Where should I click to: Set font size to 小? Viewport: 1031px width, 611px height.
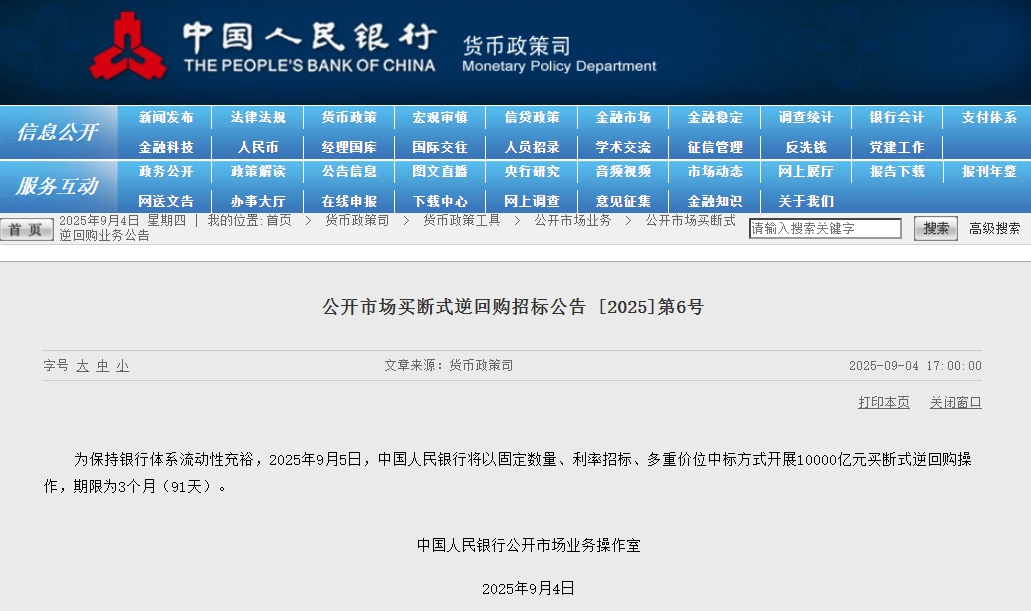123,366
